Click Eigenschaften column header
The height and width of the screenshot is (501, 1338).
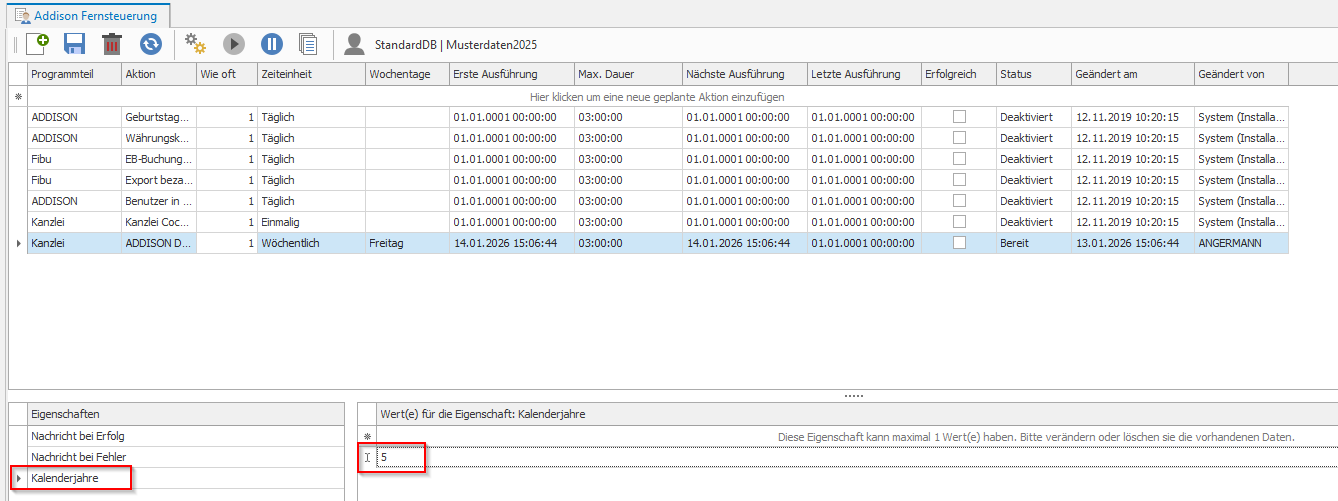tap(185, 413)
